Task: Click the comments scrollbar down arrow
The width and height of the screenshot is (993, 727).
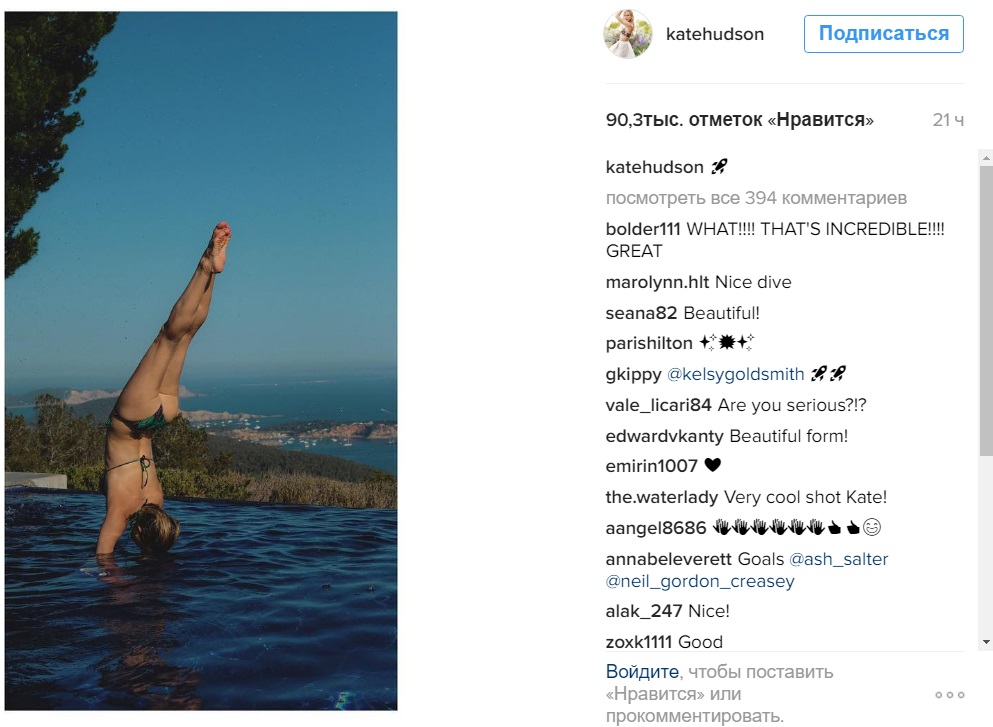Action: pos(986,641)
